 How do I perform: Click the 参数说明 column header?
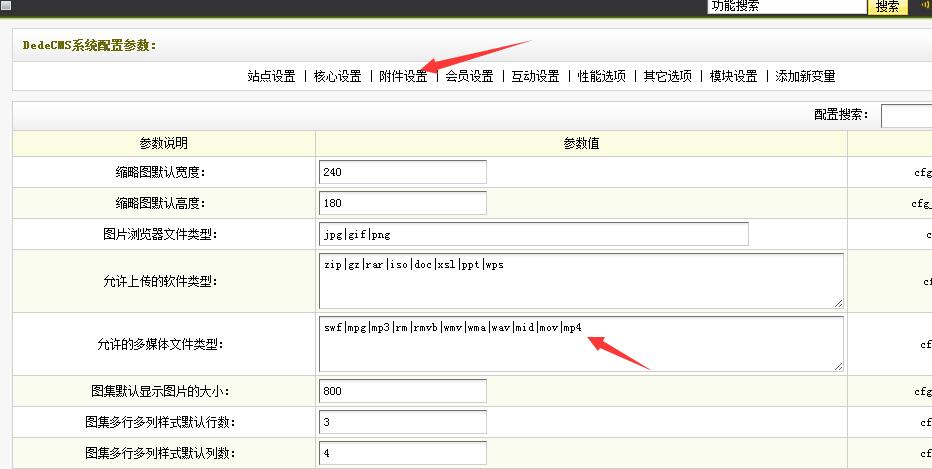coord(163,143)
